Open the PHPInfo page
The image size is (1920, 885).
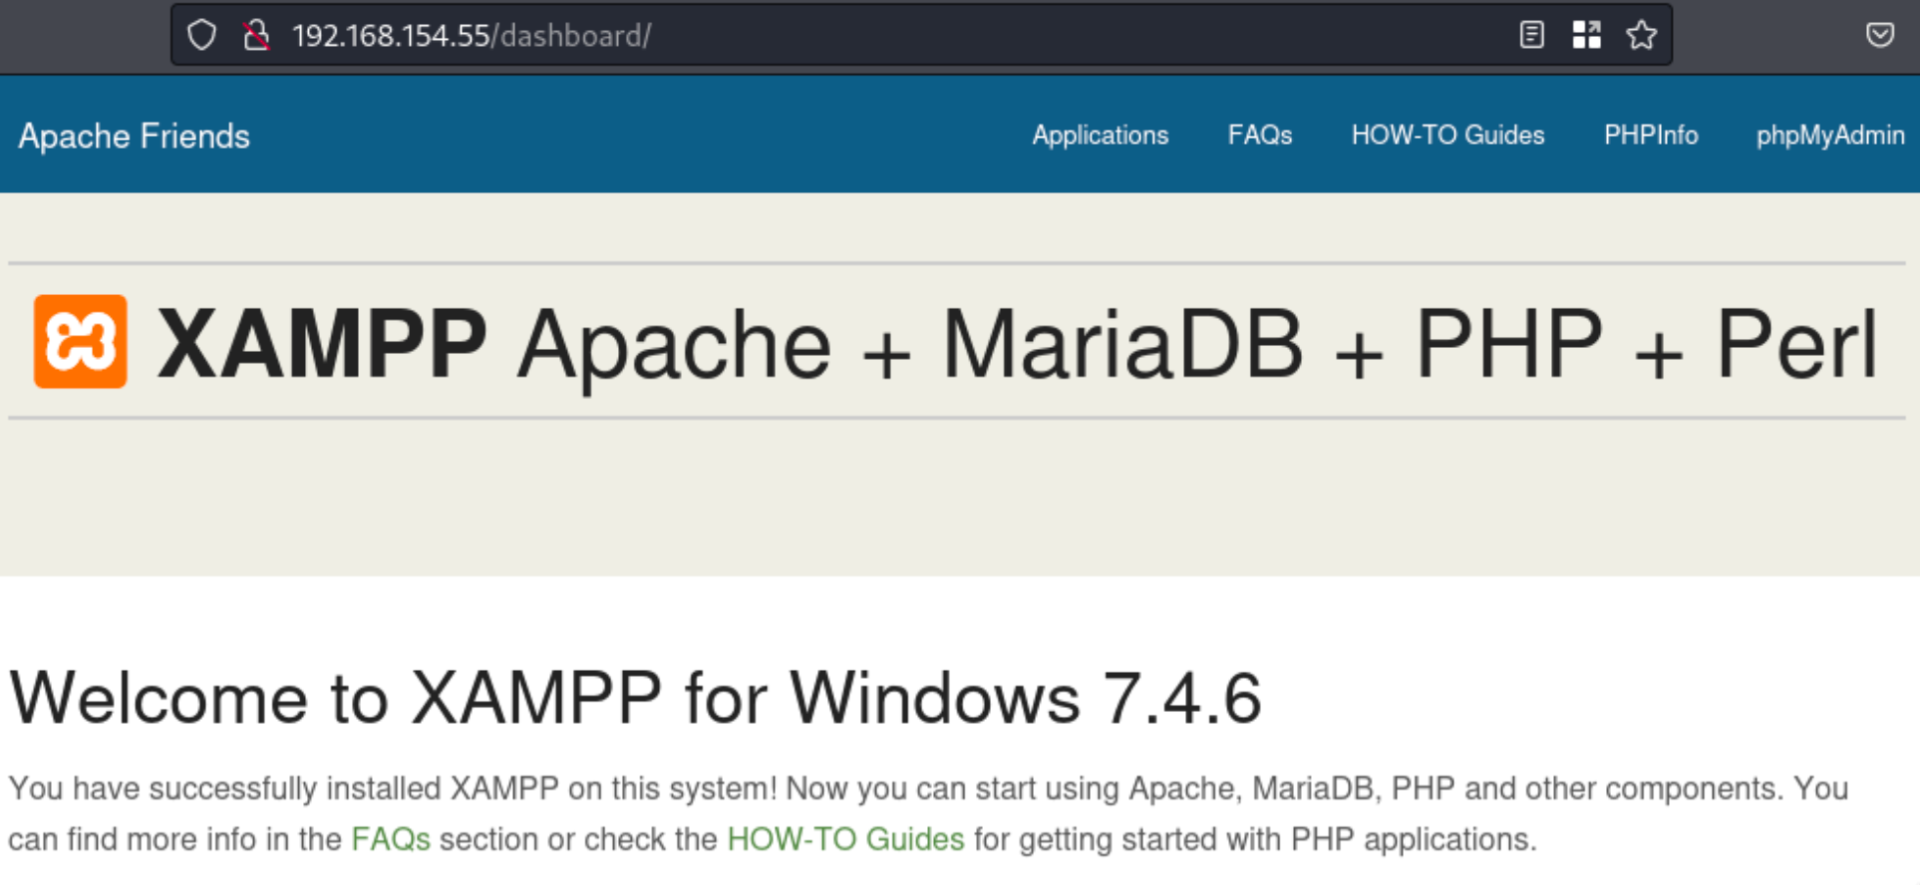[1650, 135]
